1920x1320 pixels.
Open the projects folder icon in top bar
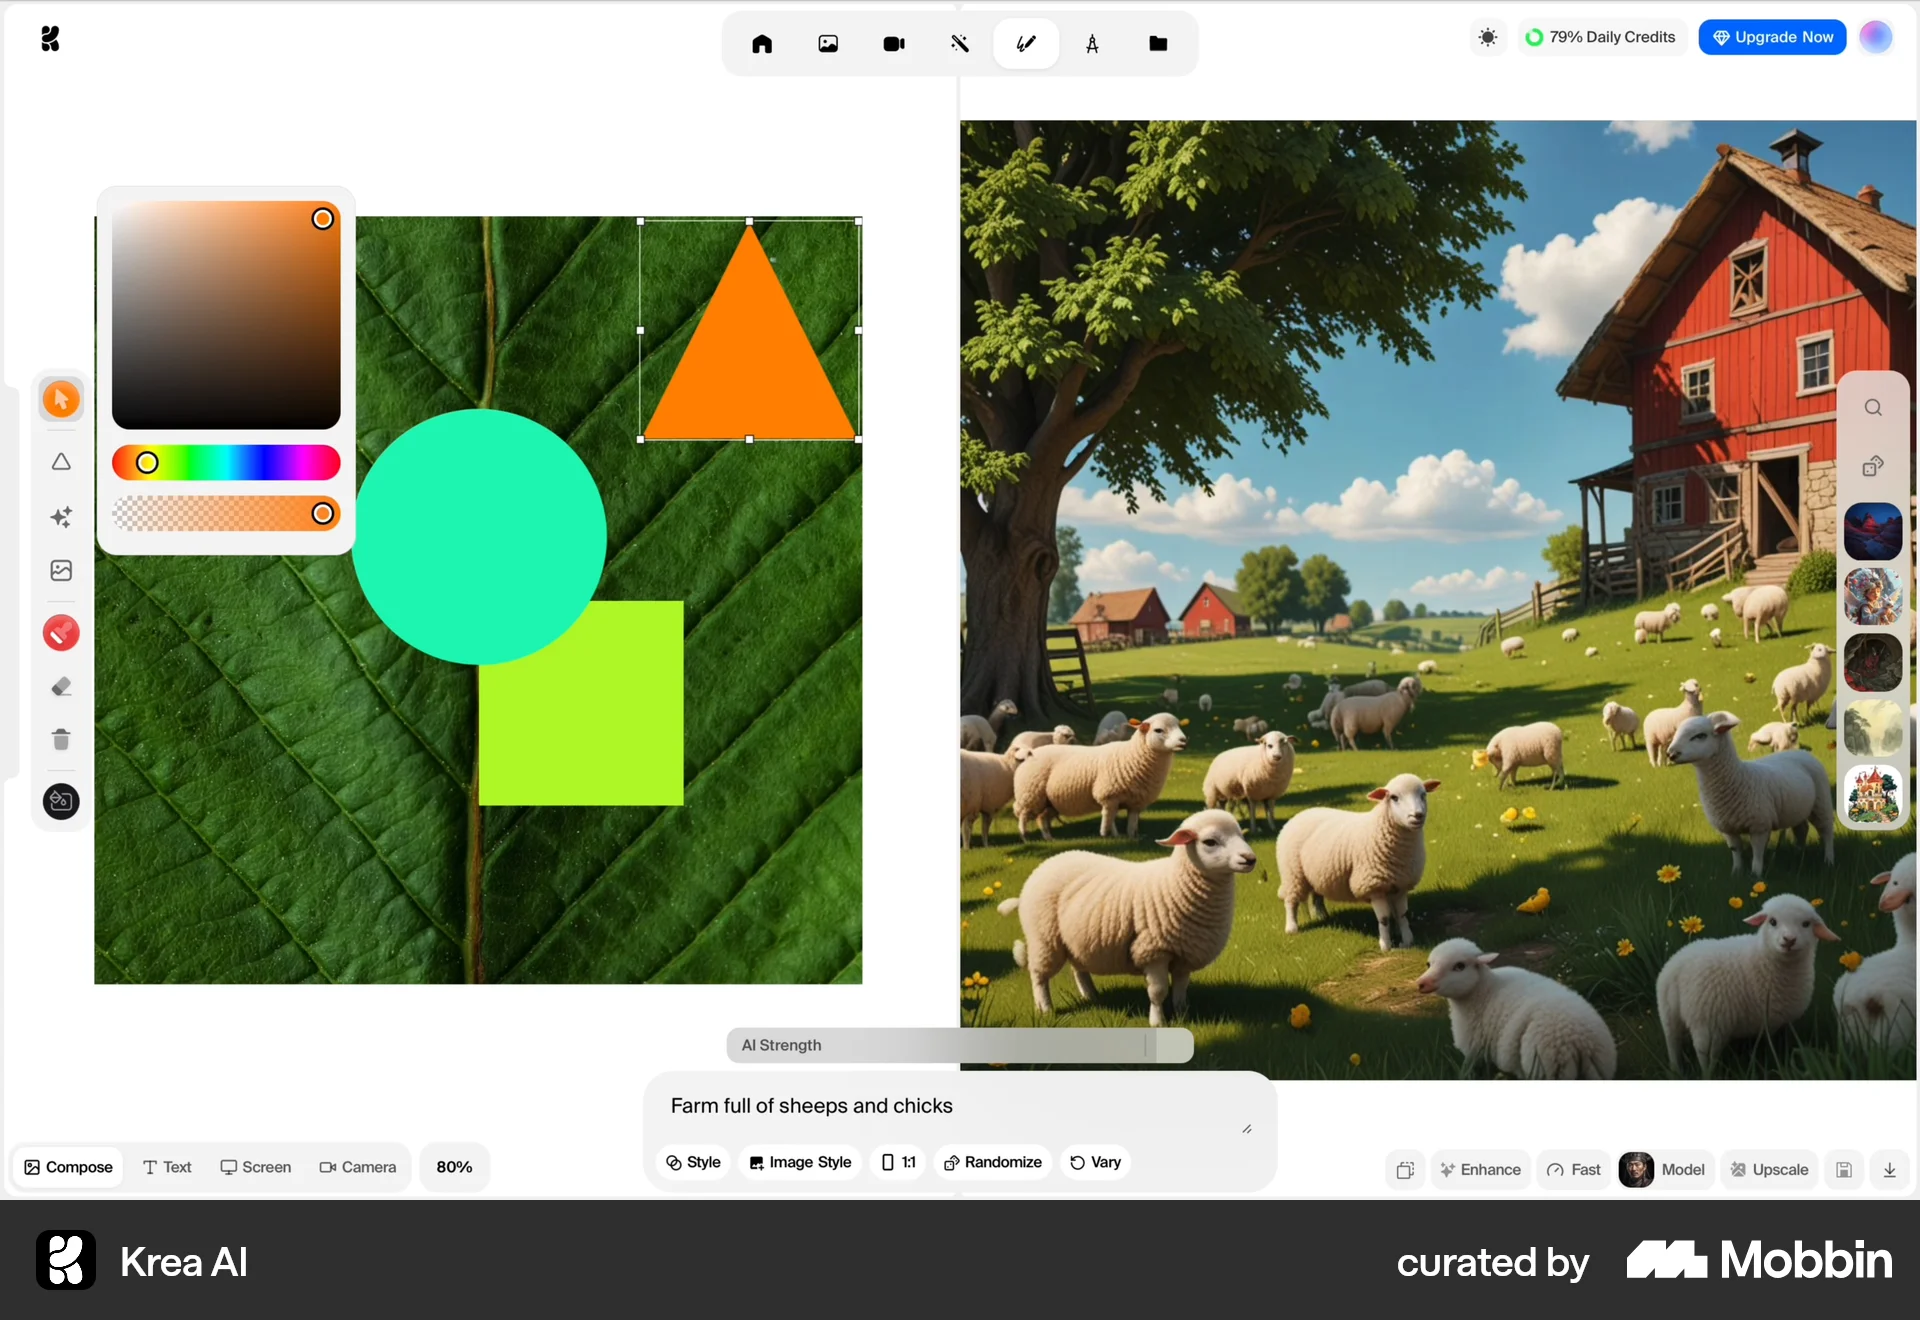(x=1159, y=43)
